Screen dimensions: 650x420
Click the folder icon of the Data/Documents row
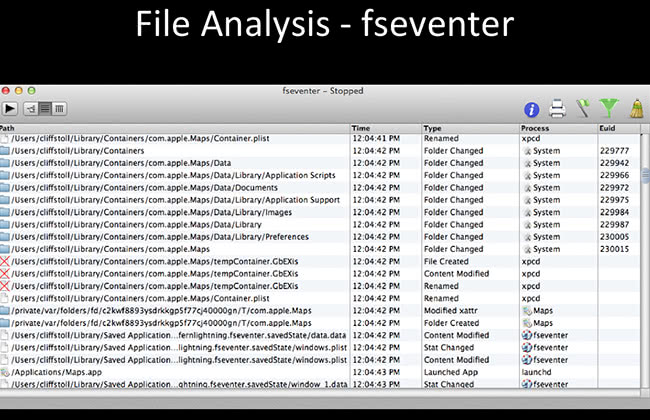click(x=5, y=187)
